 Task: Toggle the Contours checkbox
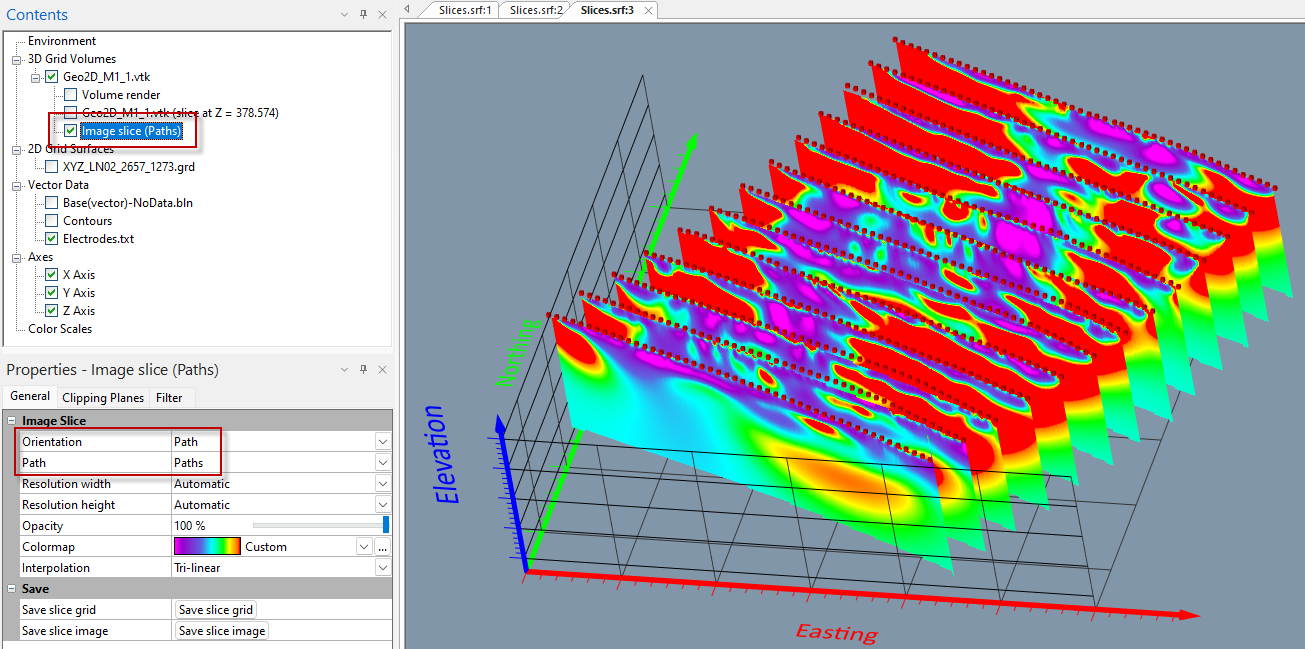[x=52, y=221]
